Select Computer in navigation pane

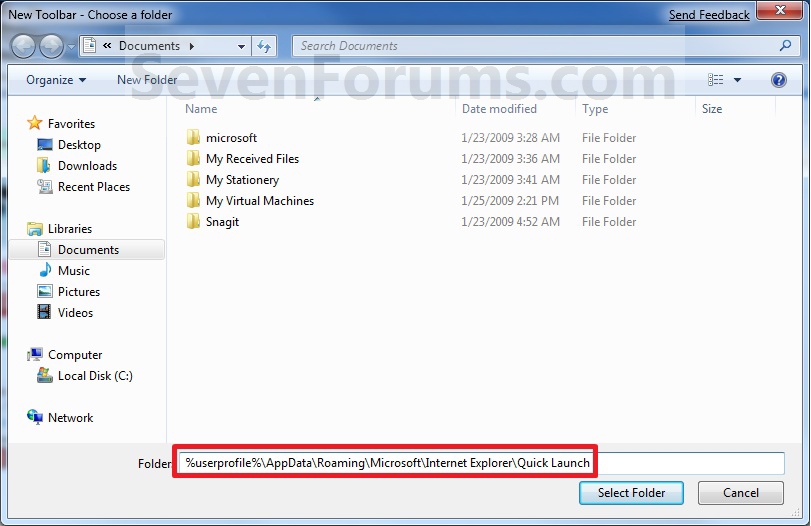pyautogui.click(x=75, y=355)
